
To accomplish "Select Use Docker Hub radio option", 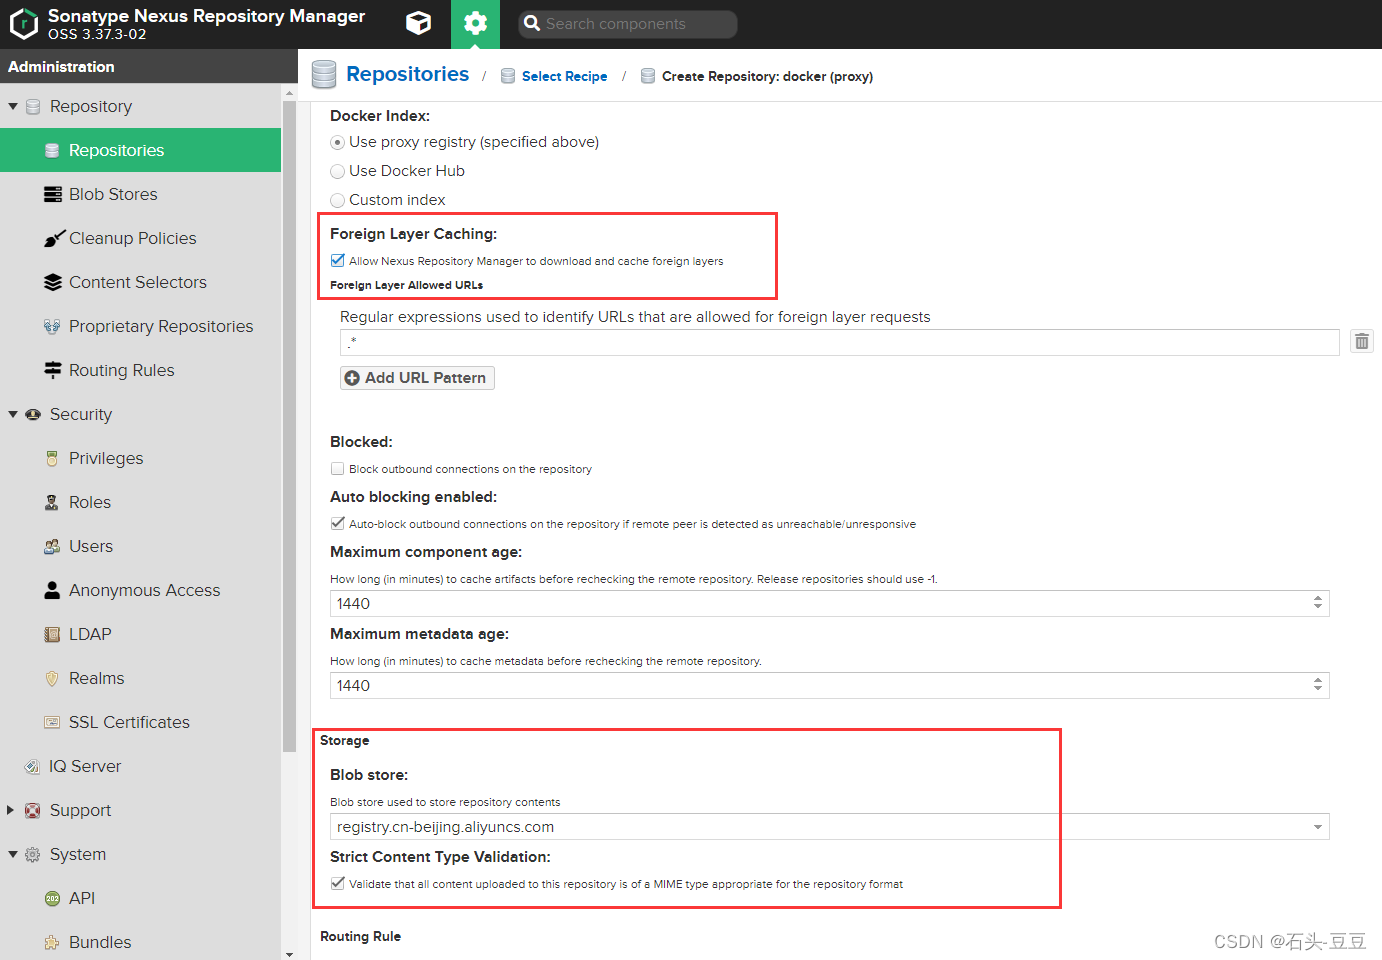I will [337, 172].
